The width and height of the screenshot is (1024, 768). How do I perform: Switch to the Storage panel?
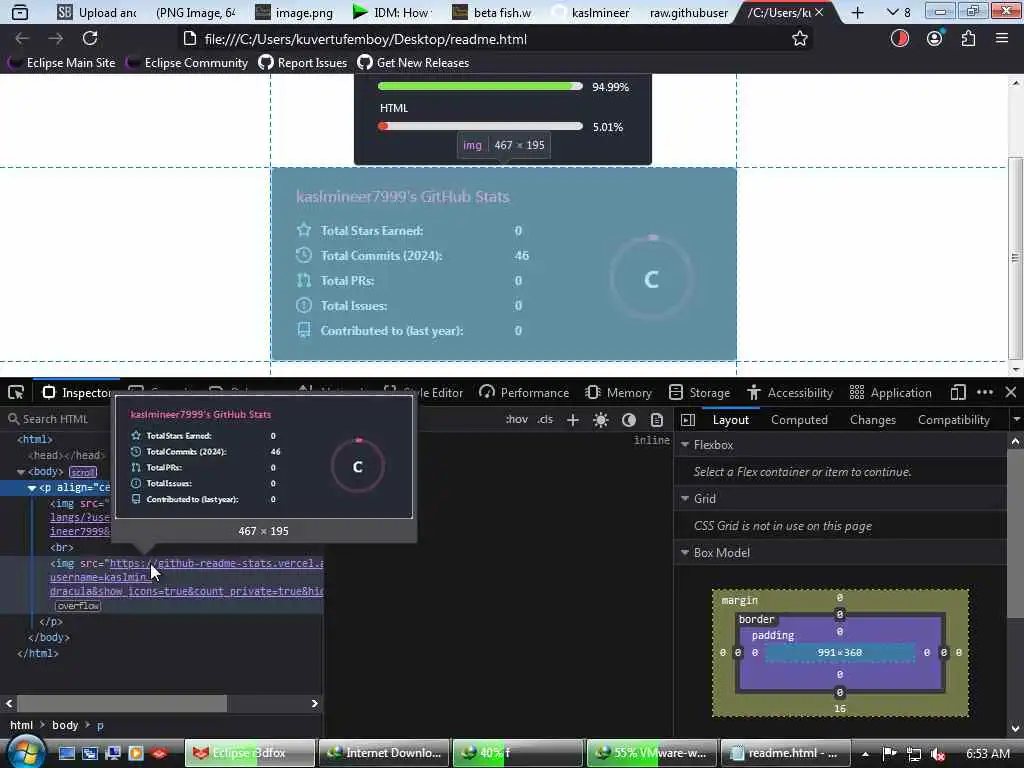click(x=699, y=392)
